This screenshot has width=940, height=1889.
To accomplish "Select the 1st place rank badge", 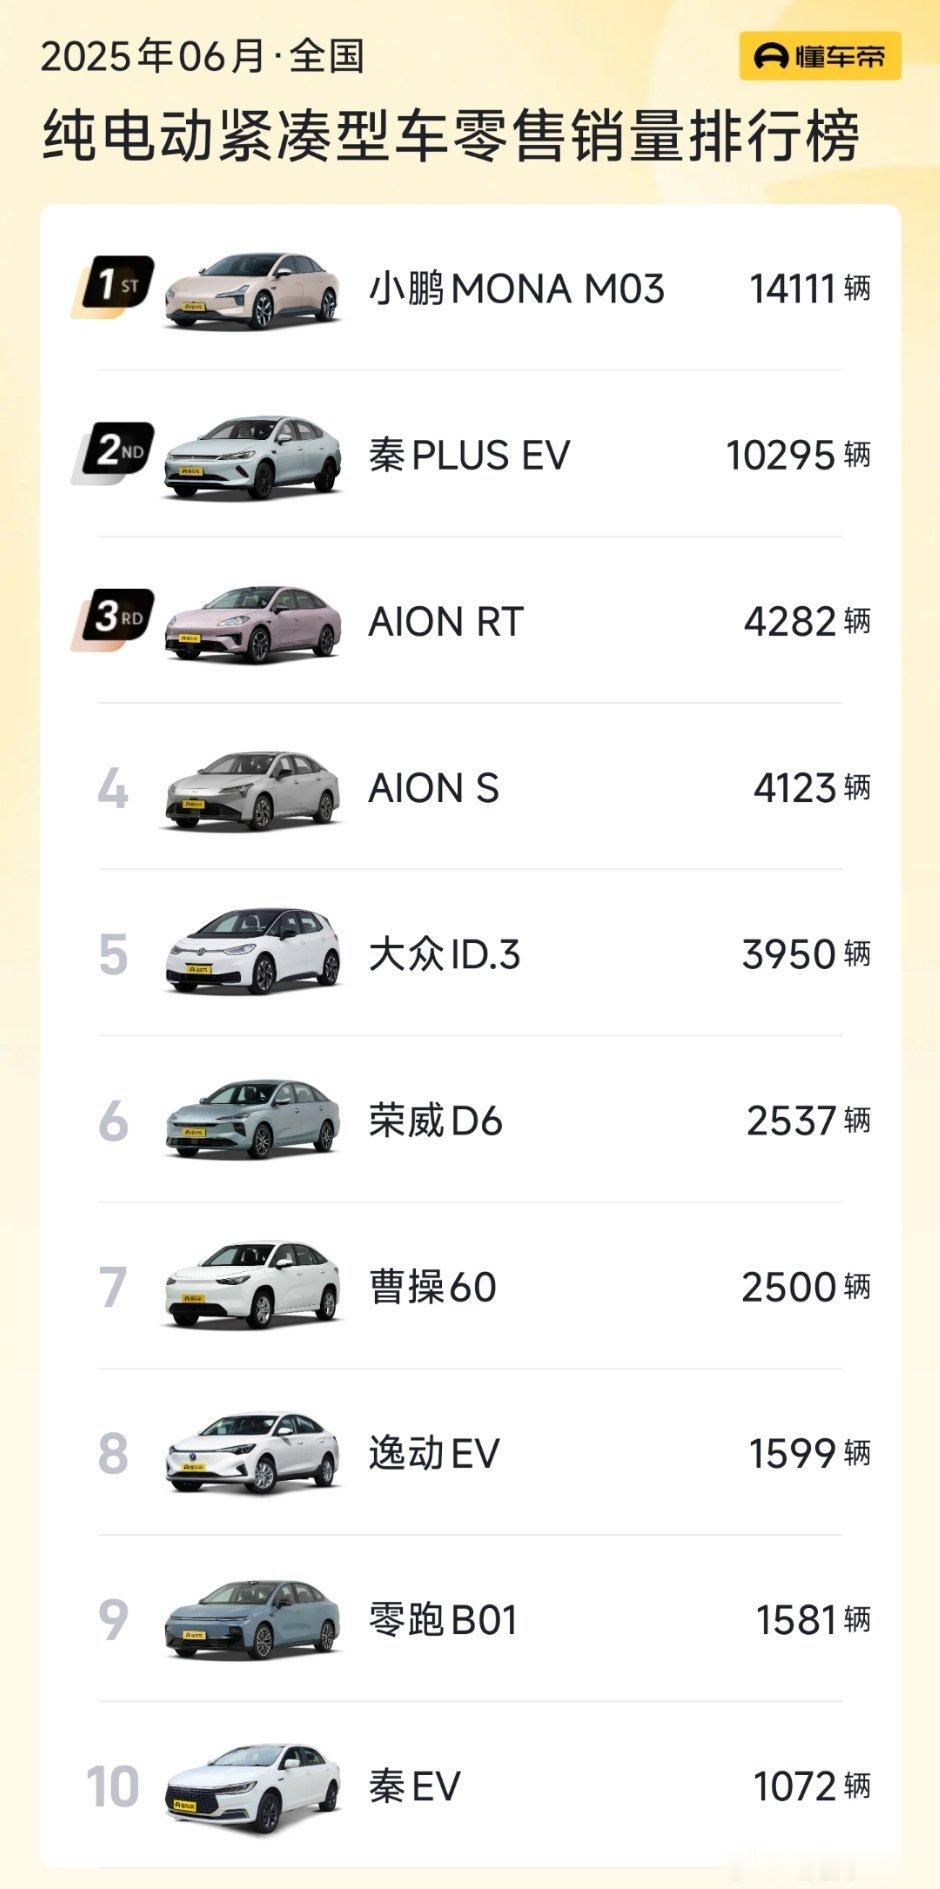I will pos(114,287).
